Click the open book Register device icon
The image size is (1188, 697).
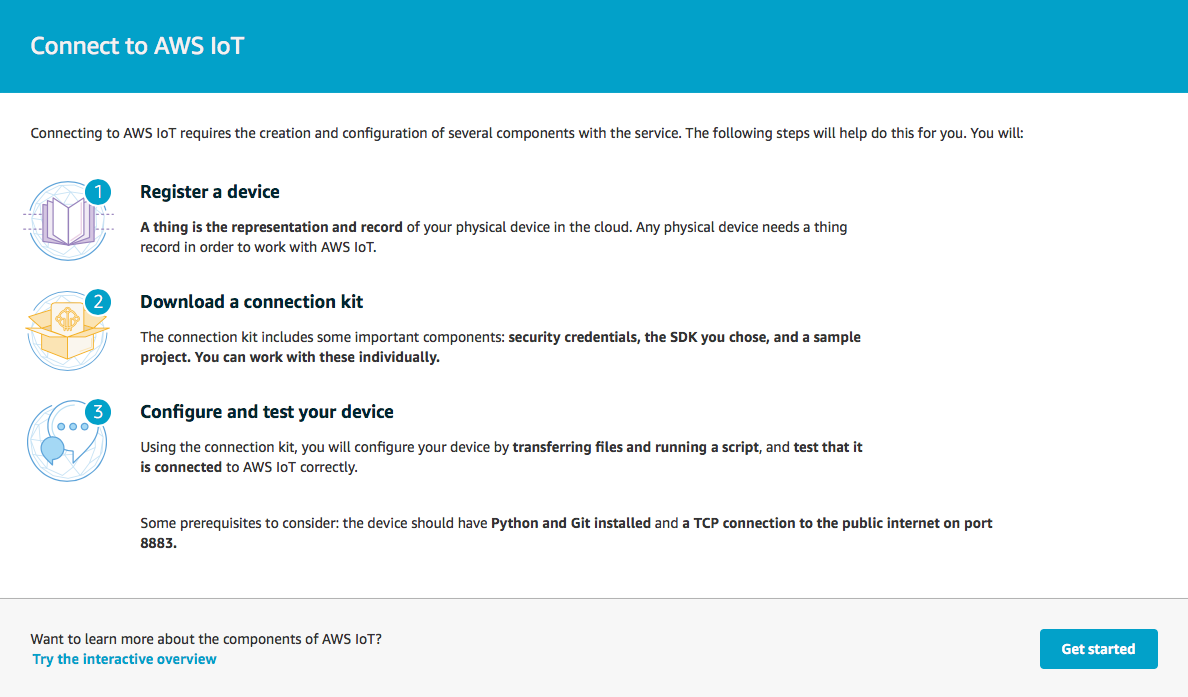click(68, 221)
